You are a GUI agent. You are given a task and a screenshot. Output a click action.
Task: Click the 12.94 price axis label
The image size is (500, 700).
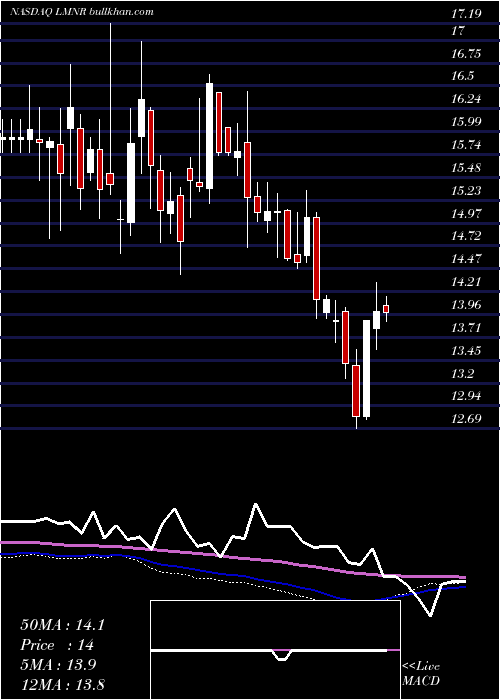pos(466,396)
